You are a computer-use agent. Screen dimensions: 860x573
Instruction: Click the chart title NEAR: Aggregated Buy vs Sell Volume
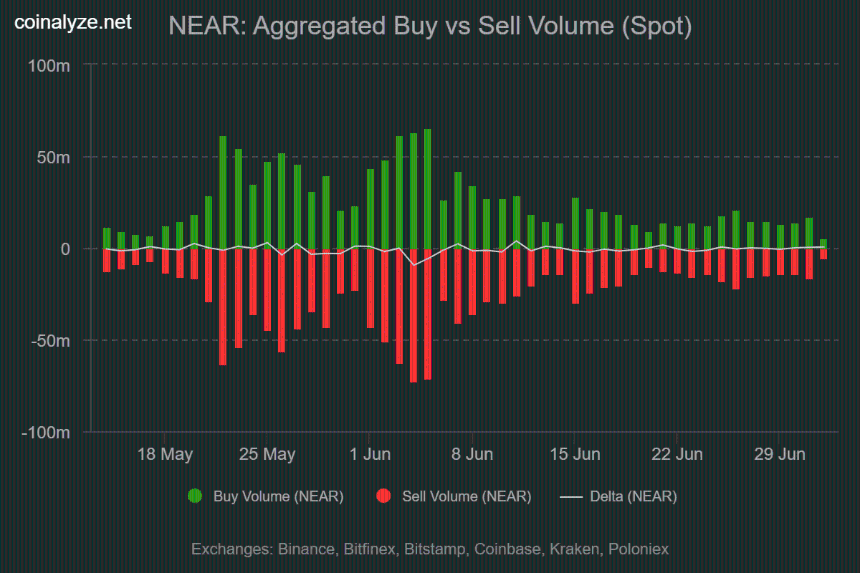(x=430, y=26)
